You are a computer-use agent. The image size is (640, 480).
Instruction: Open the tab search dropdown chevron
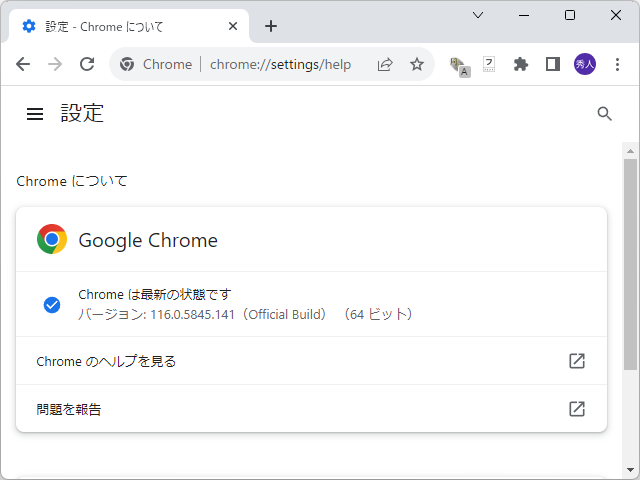coord(478,16)
